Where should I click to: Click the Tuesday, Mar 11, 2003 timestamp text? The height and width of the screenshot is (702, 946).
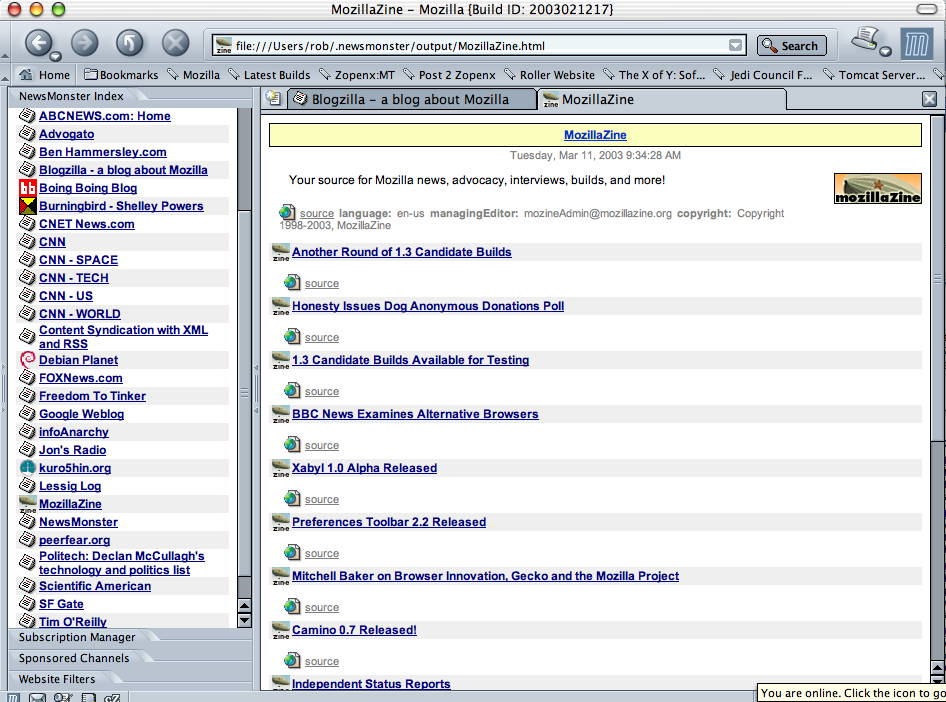595,156
